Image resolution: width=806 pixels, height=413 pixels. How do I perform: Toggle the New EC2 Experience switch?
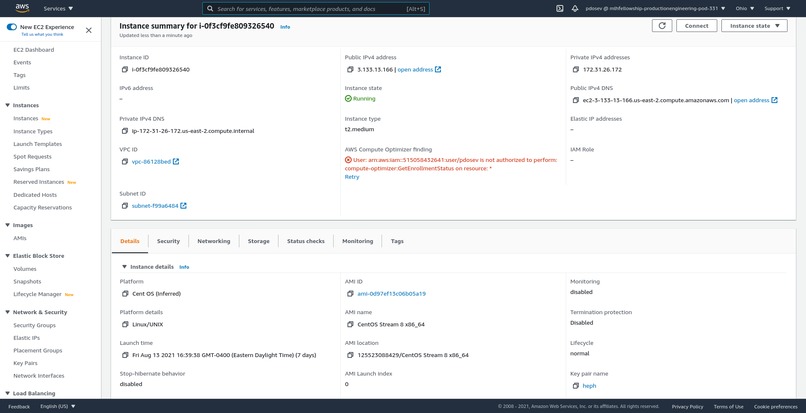tap(12, 27)
